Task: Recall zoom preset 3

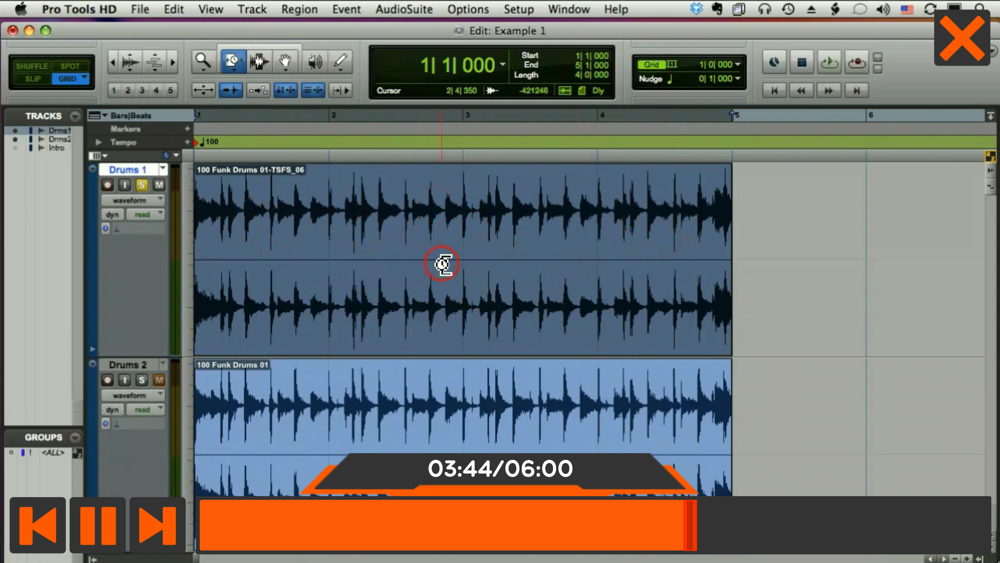Action: coord(142,91)
